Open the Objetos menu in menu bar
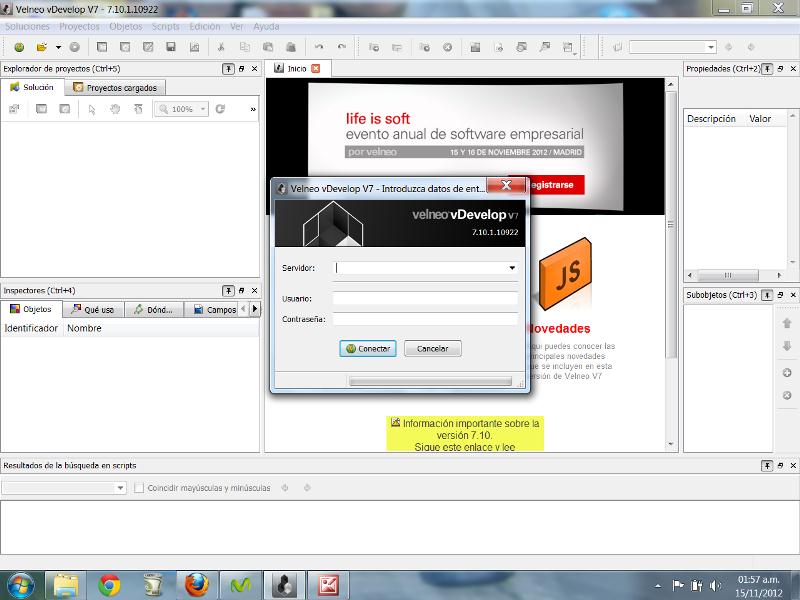Viewport: 800px width, 600px height. tap(126, 27)
